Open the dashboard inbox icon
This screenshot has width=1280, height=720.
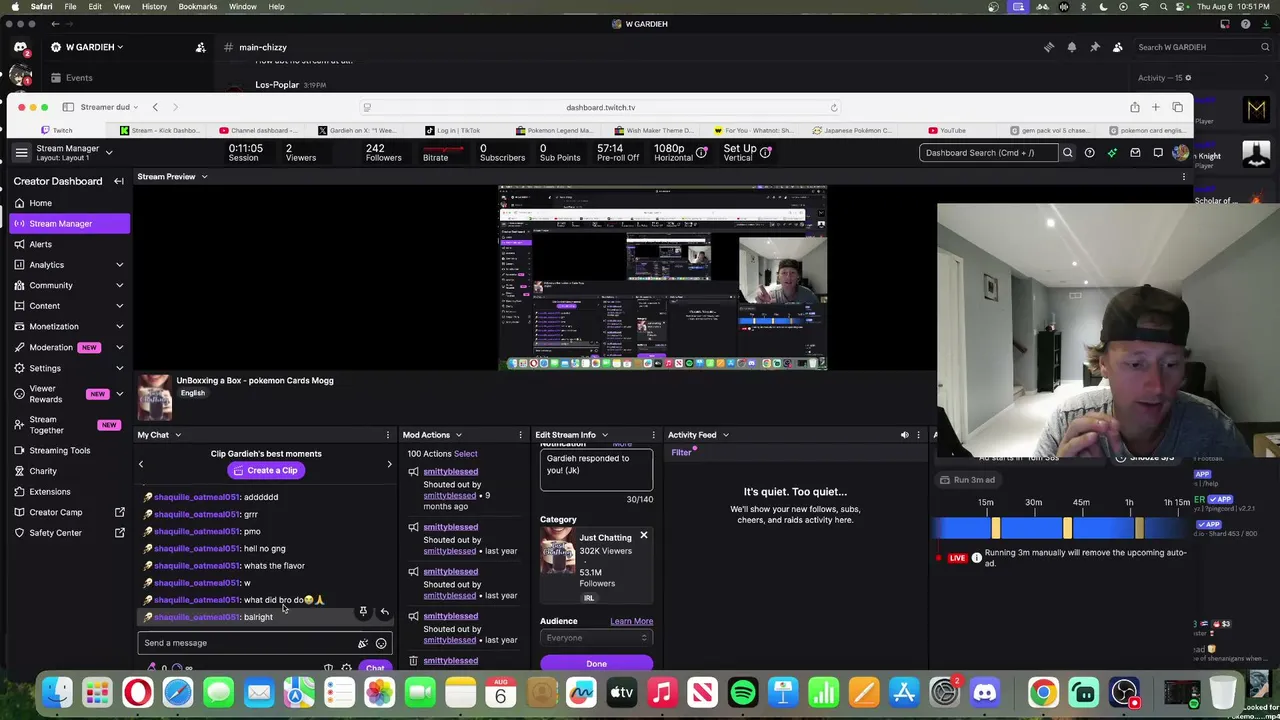tap(1135, 153)
